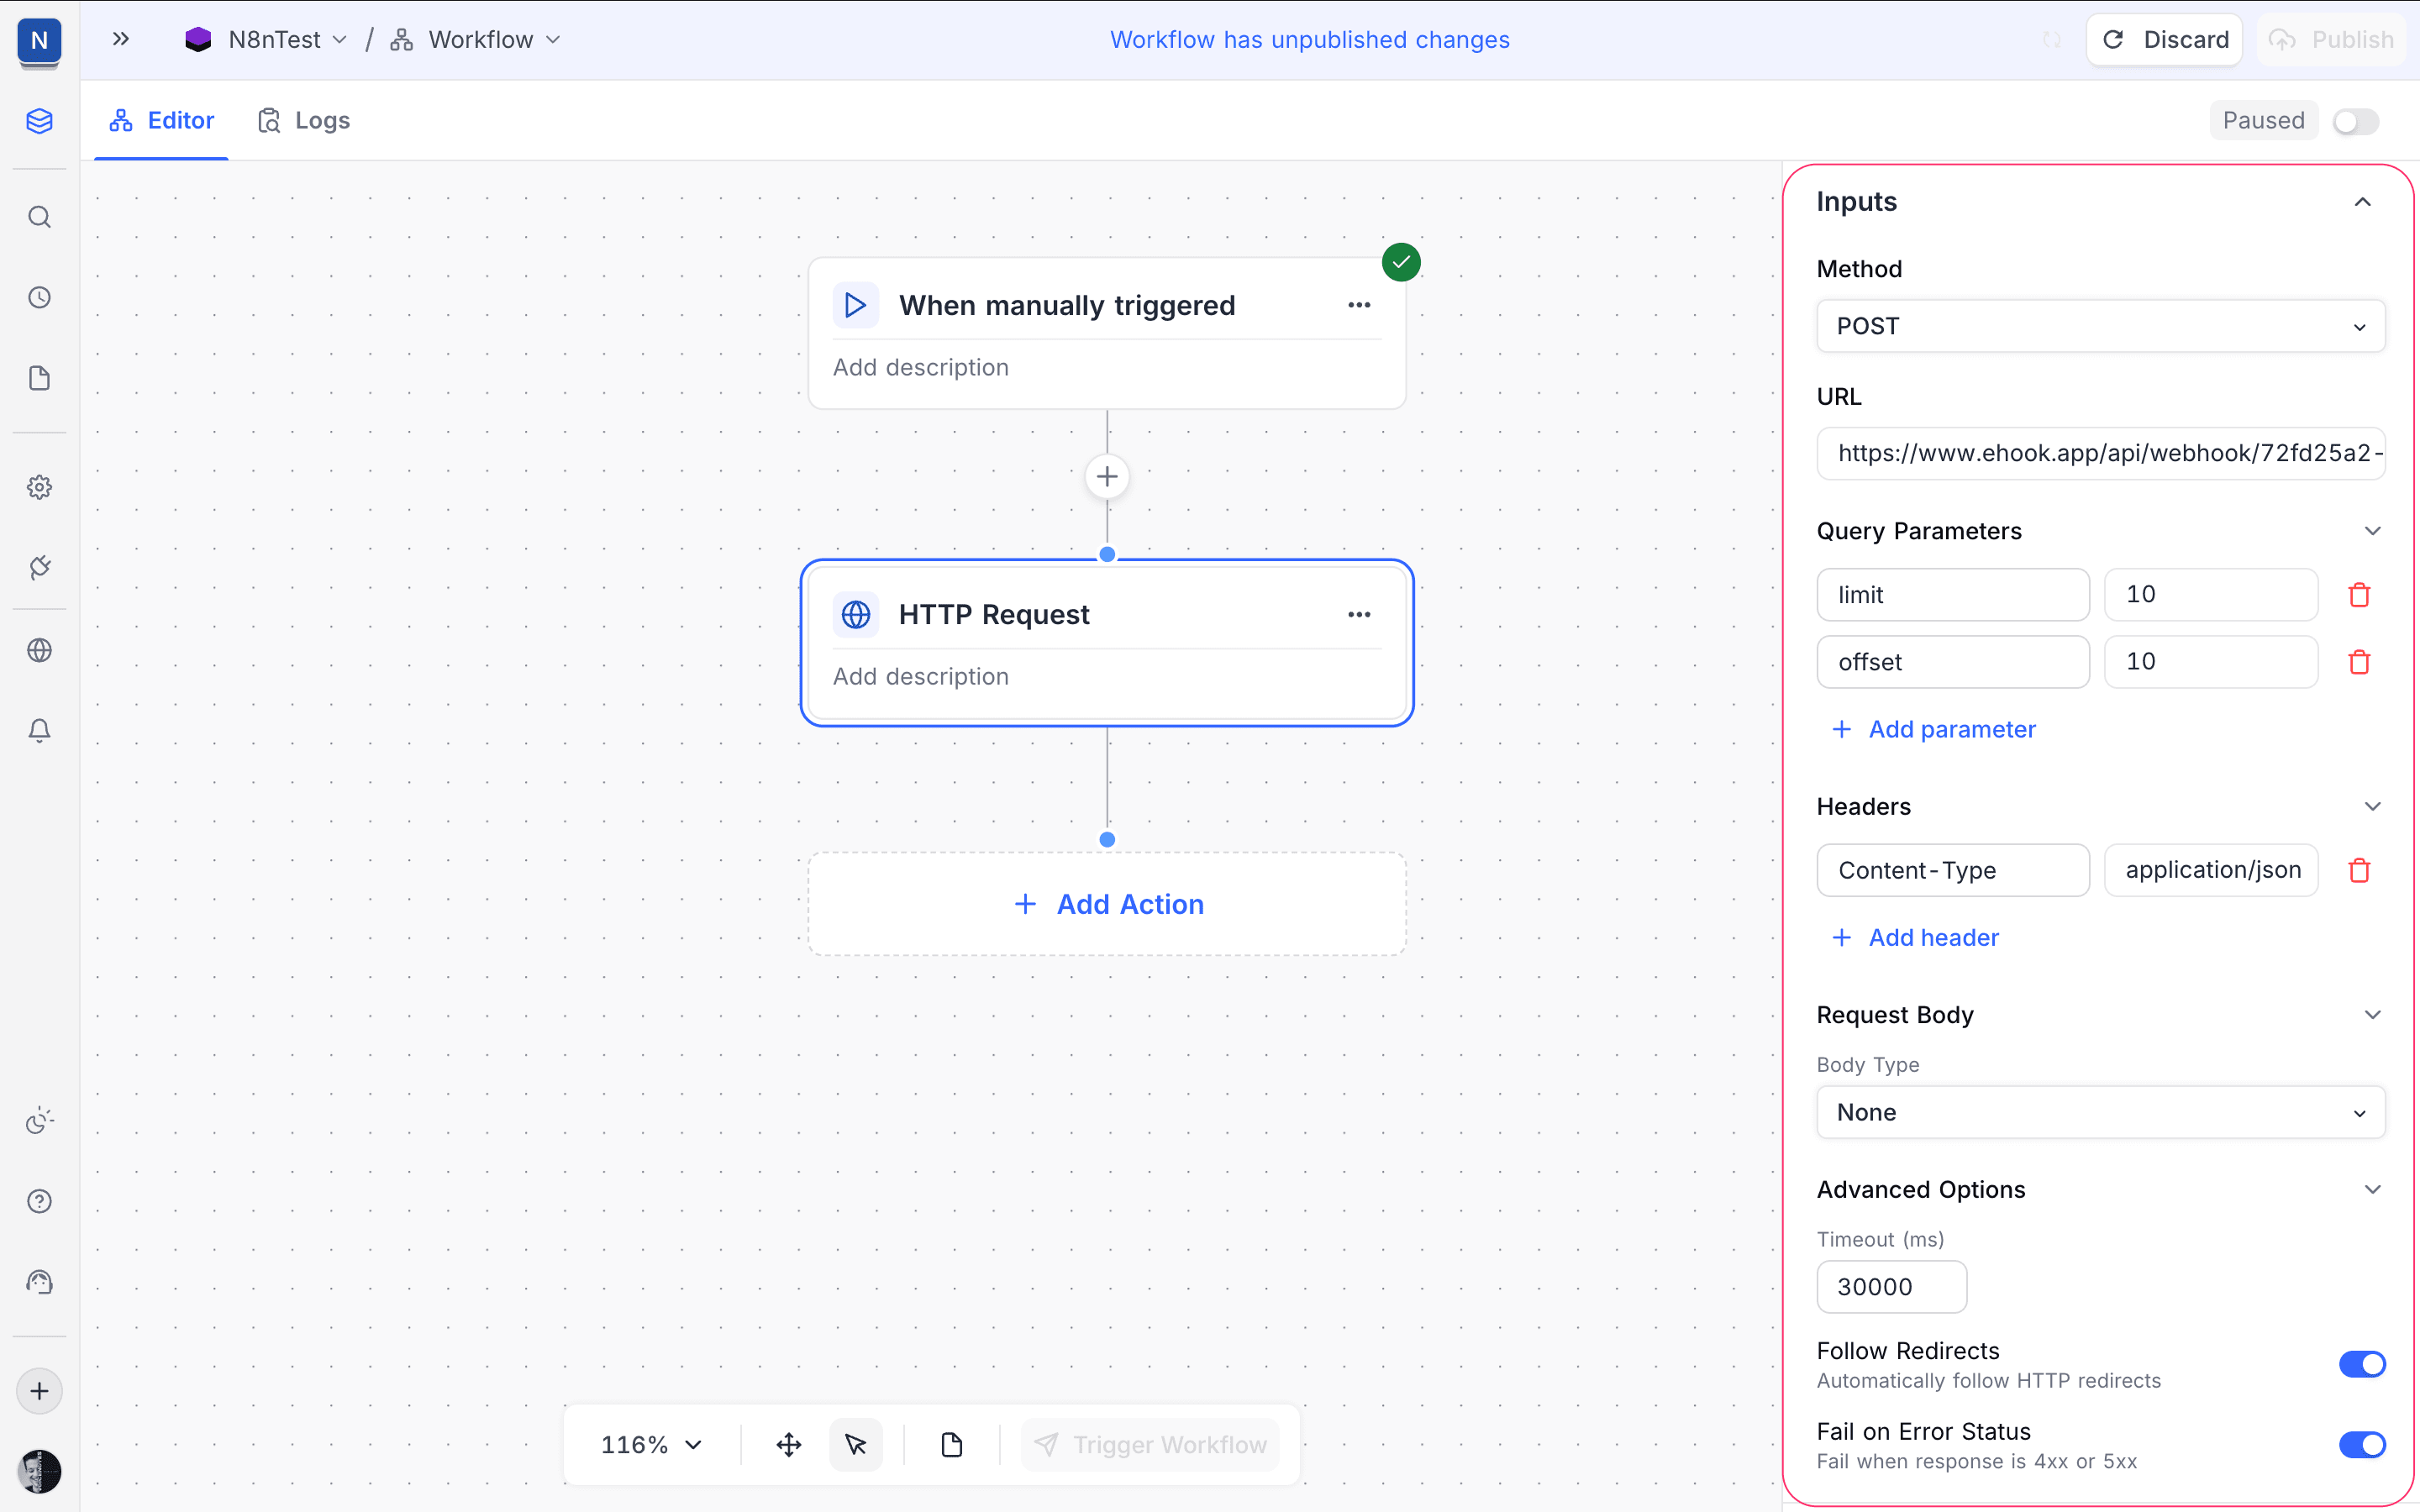Switch to the Logs tab

pyautogui.click(x=303, y=119)
